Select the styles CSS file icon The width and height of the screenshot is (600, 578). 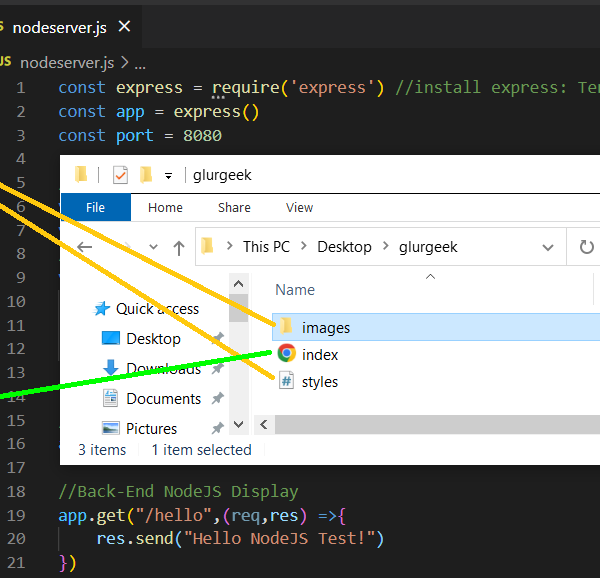(286, 381)
